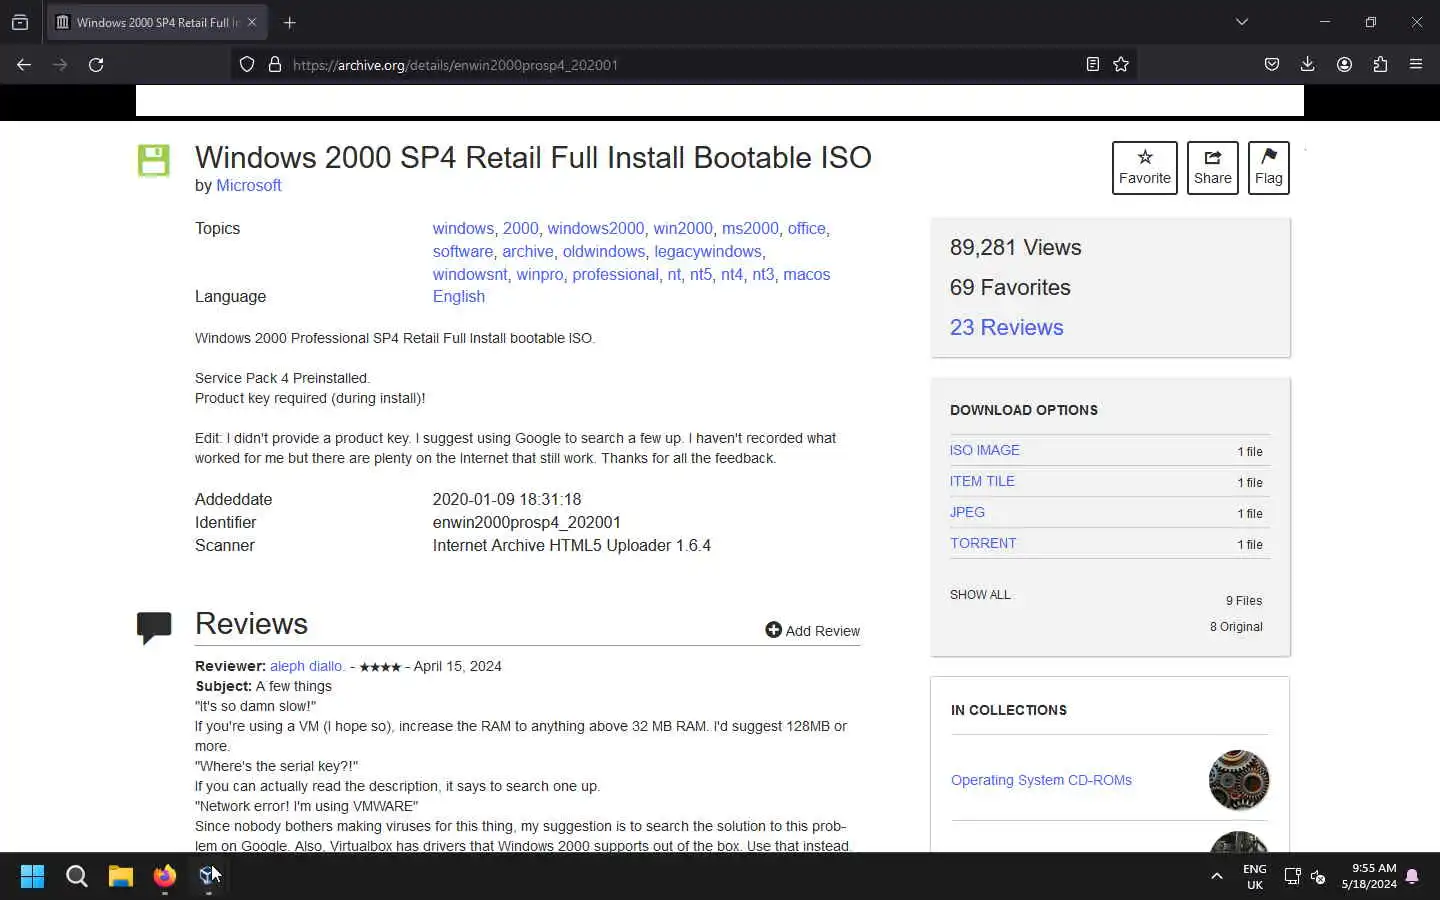Image resolution: width=1440 pixels, height=900 pixels.
Task: Toggle reader view icon in the address bar
Action: pyautogui.click(x=1092, y=64)
